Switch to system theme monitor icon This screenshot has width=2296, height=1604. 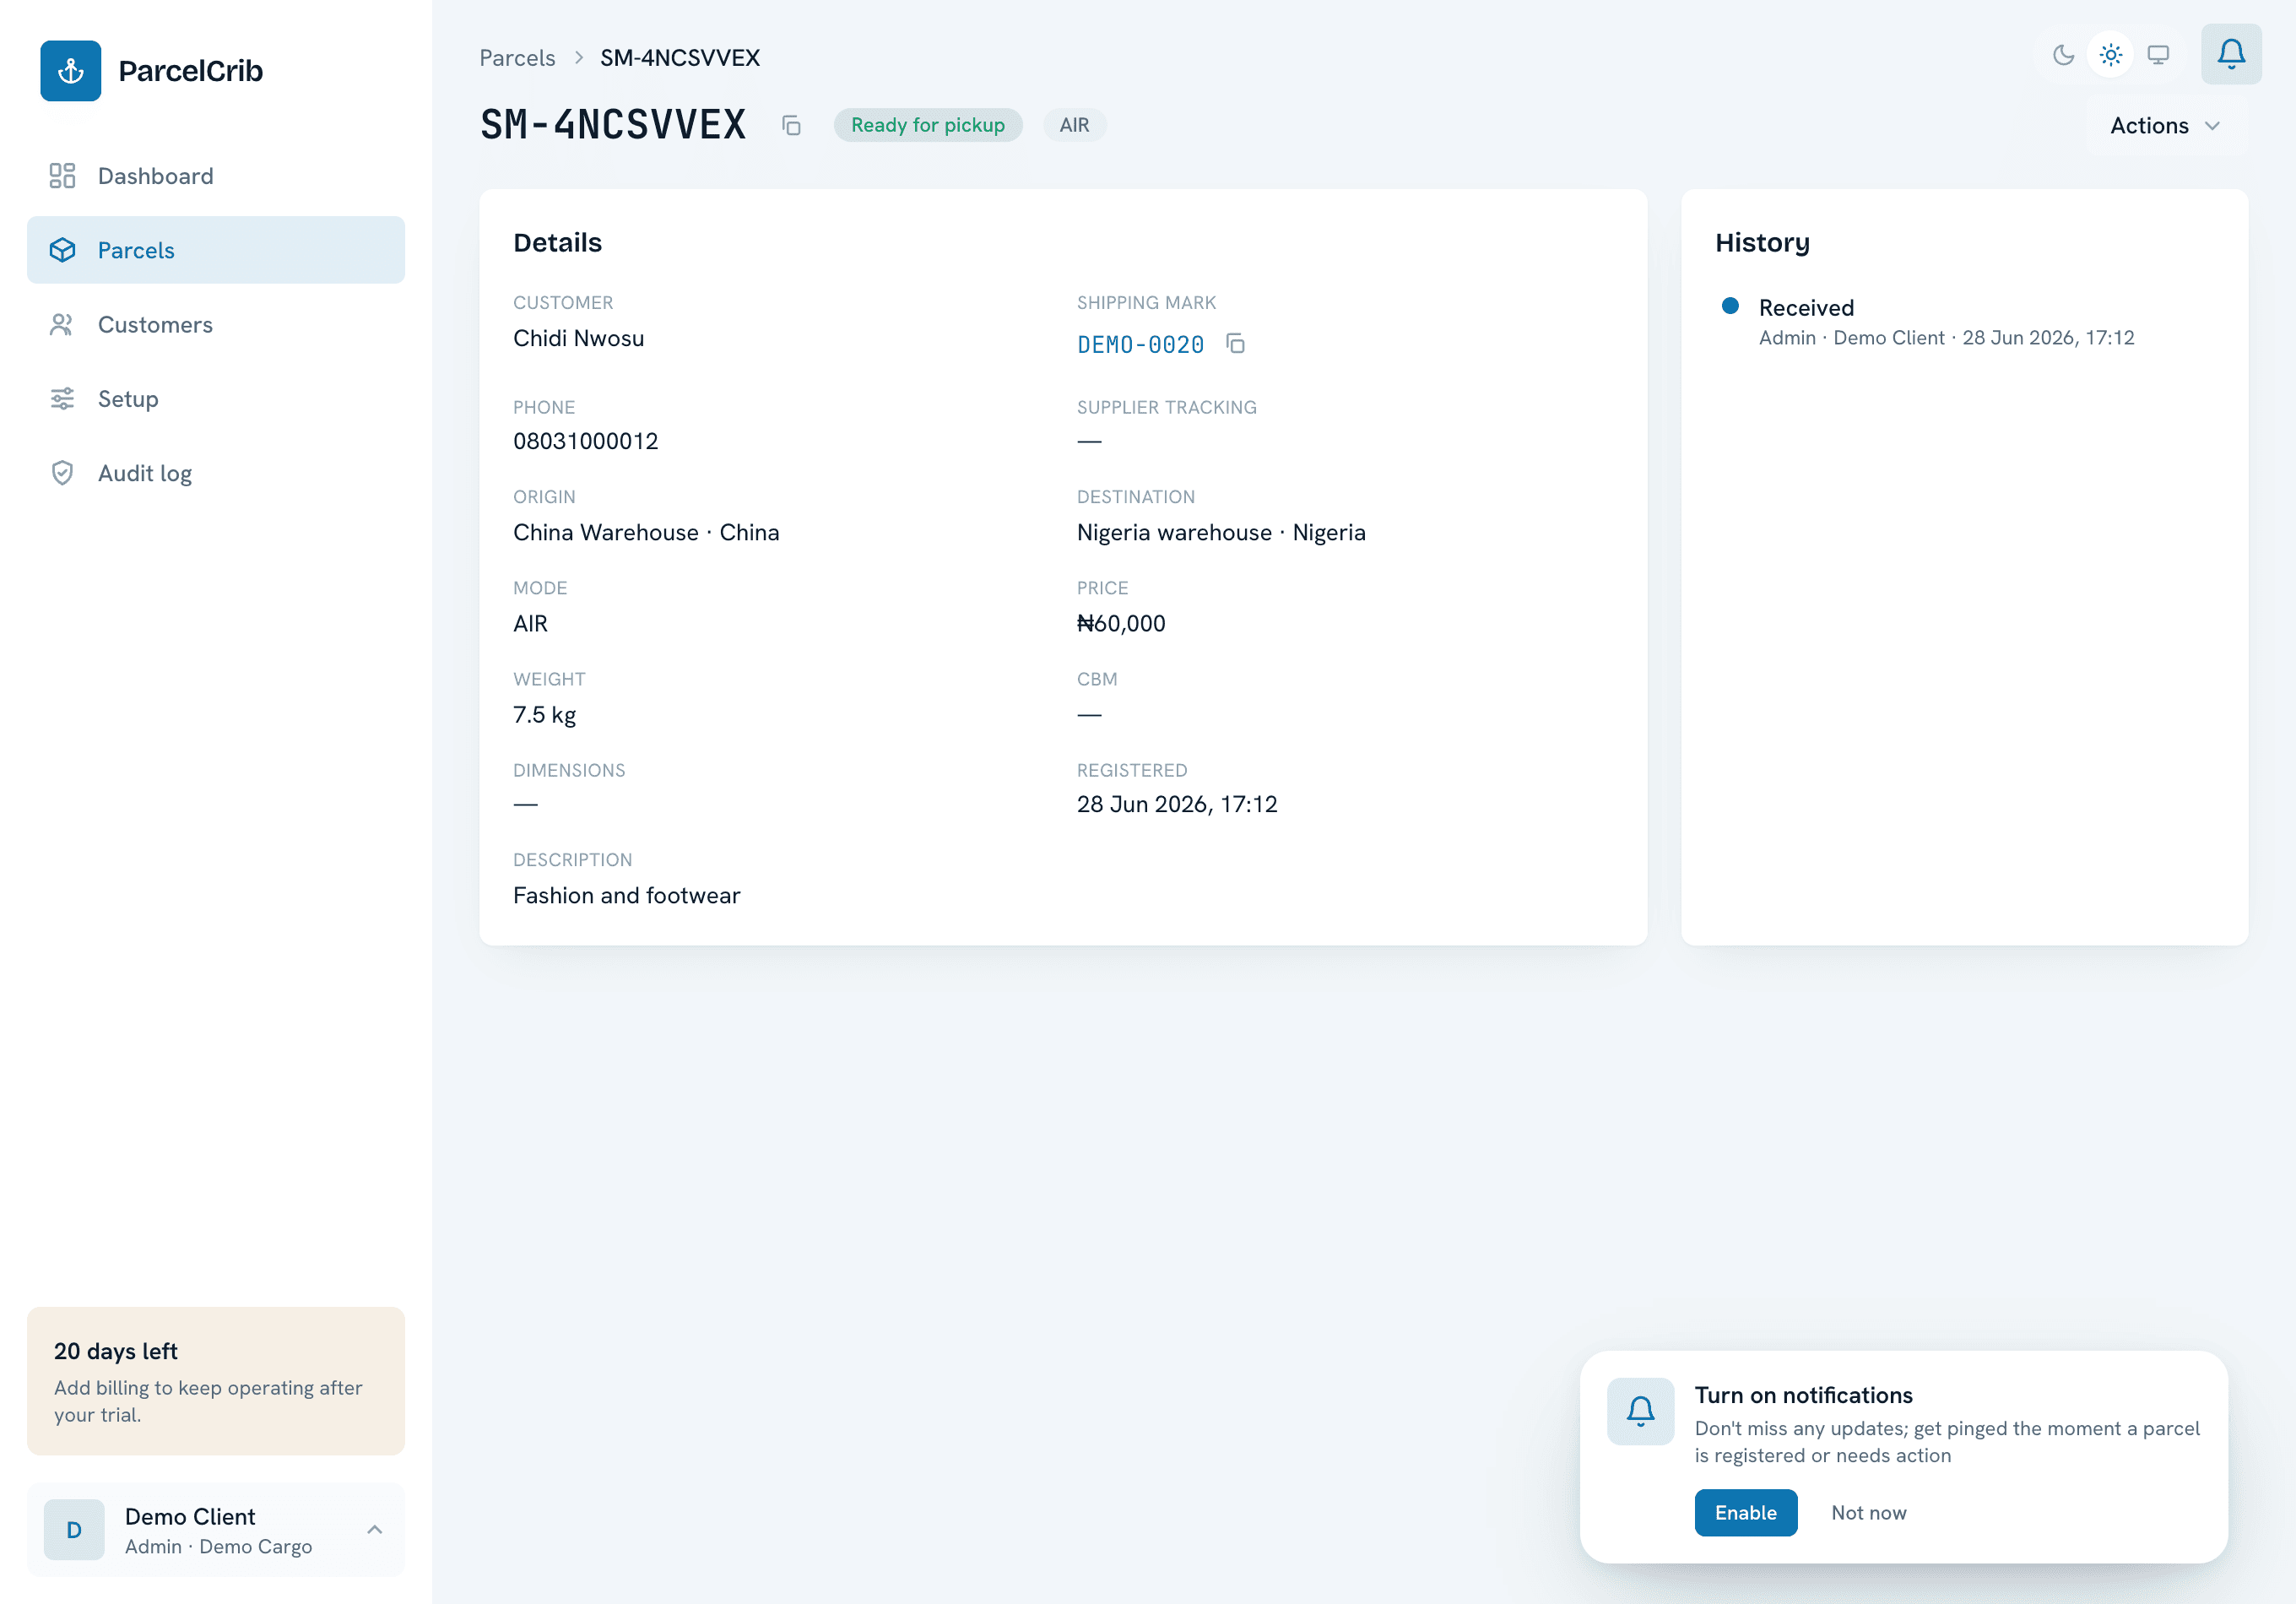2158,55
